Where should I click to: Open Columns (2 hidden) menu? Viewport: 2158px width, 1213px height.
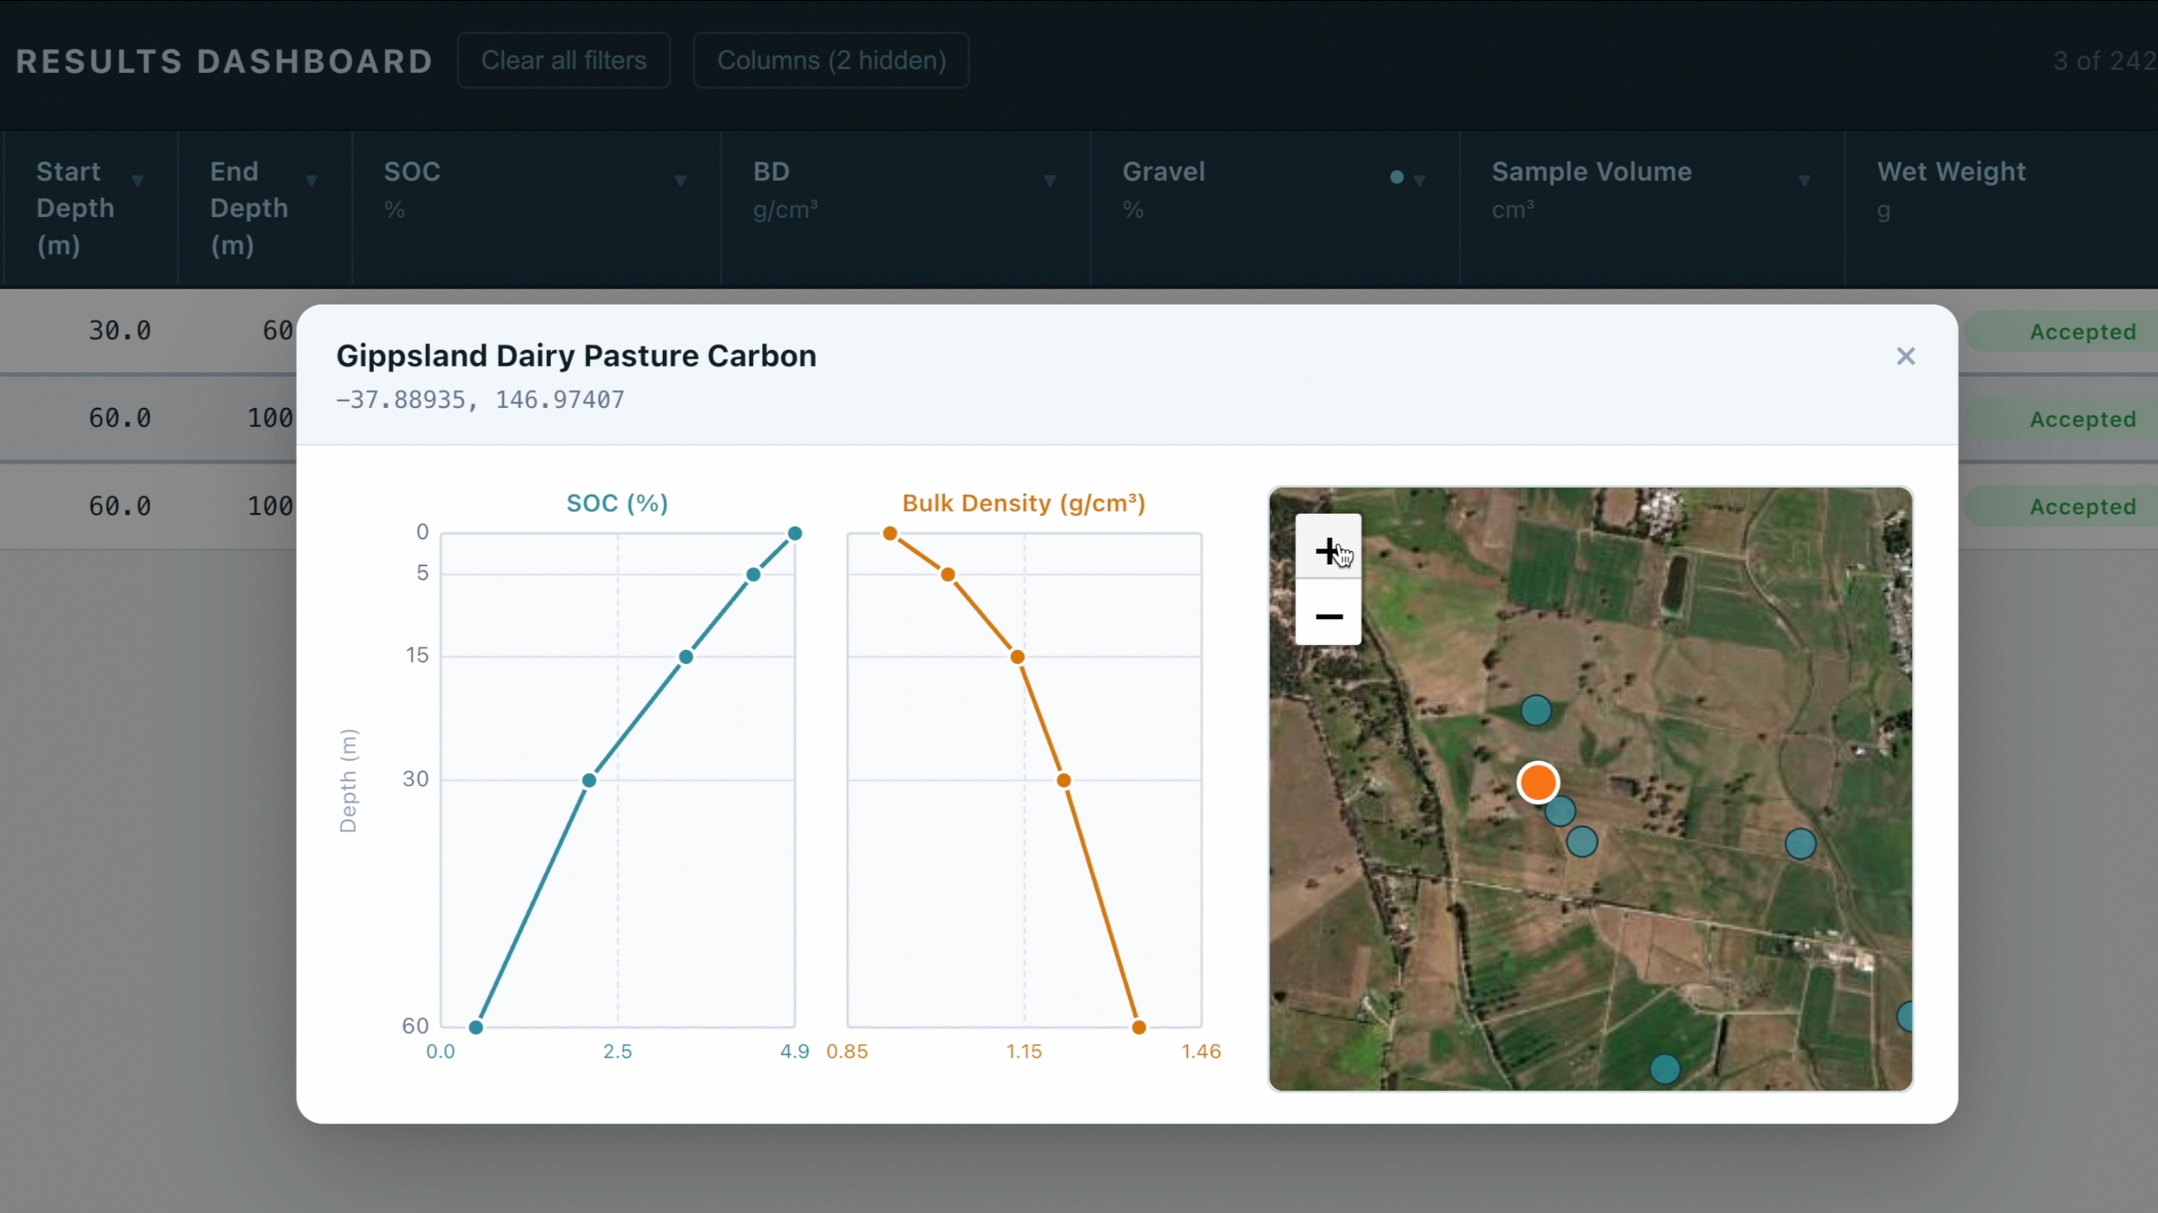pyautogui.click(x=830, y=60)
